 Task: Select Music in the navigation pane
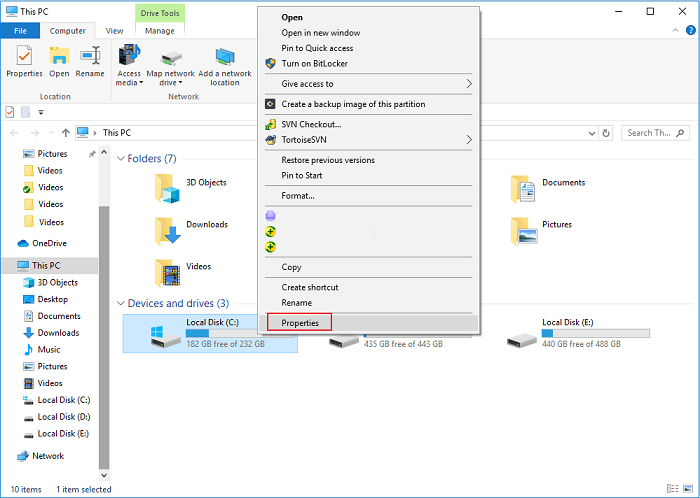tap(48, 350)
